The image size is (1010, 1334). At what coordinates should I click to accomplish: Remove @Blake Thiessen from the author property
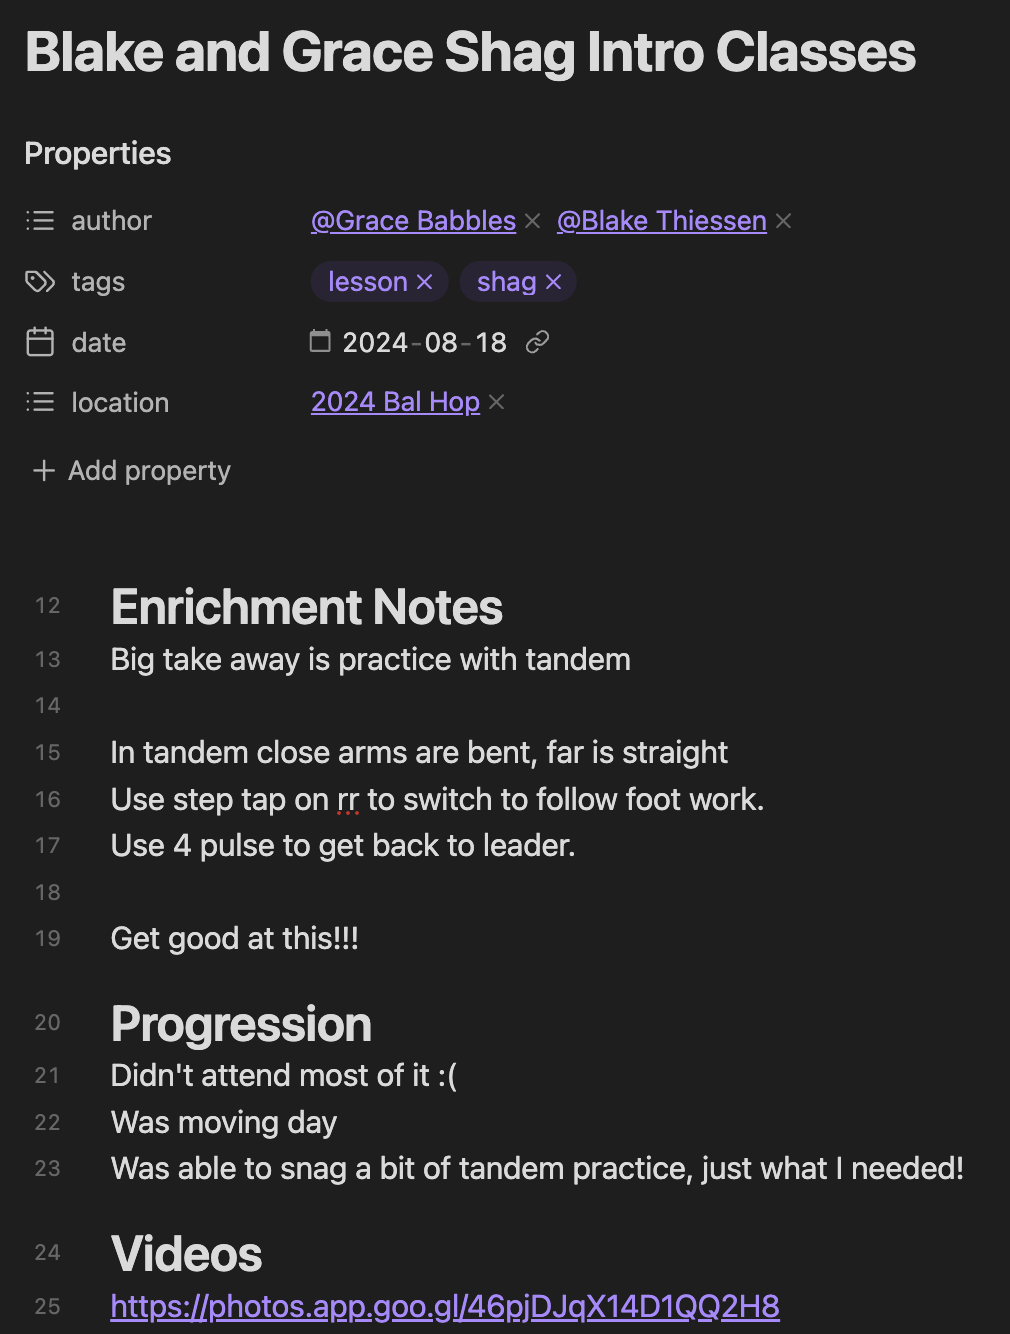[784, 220]
